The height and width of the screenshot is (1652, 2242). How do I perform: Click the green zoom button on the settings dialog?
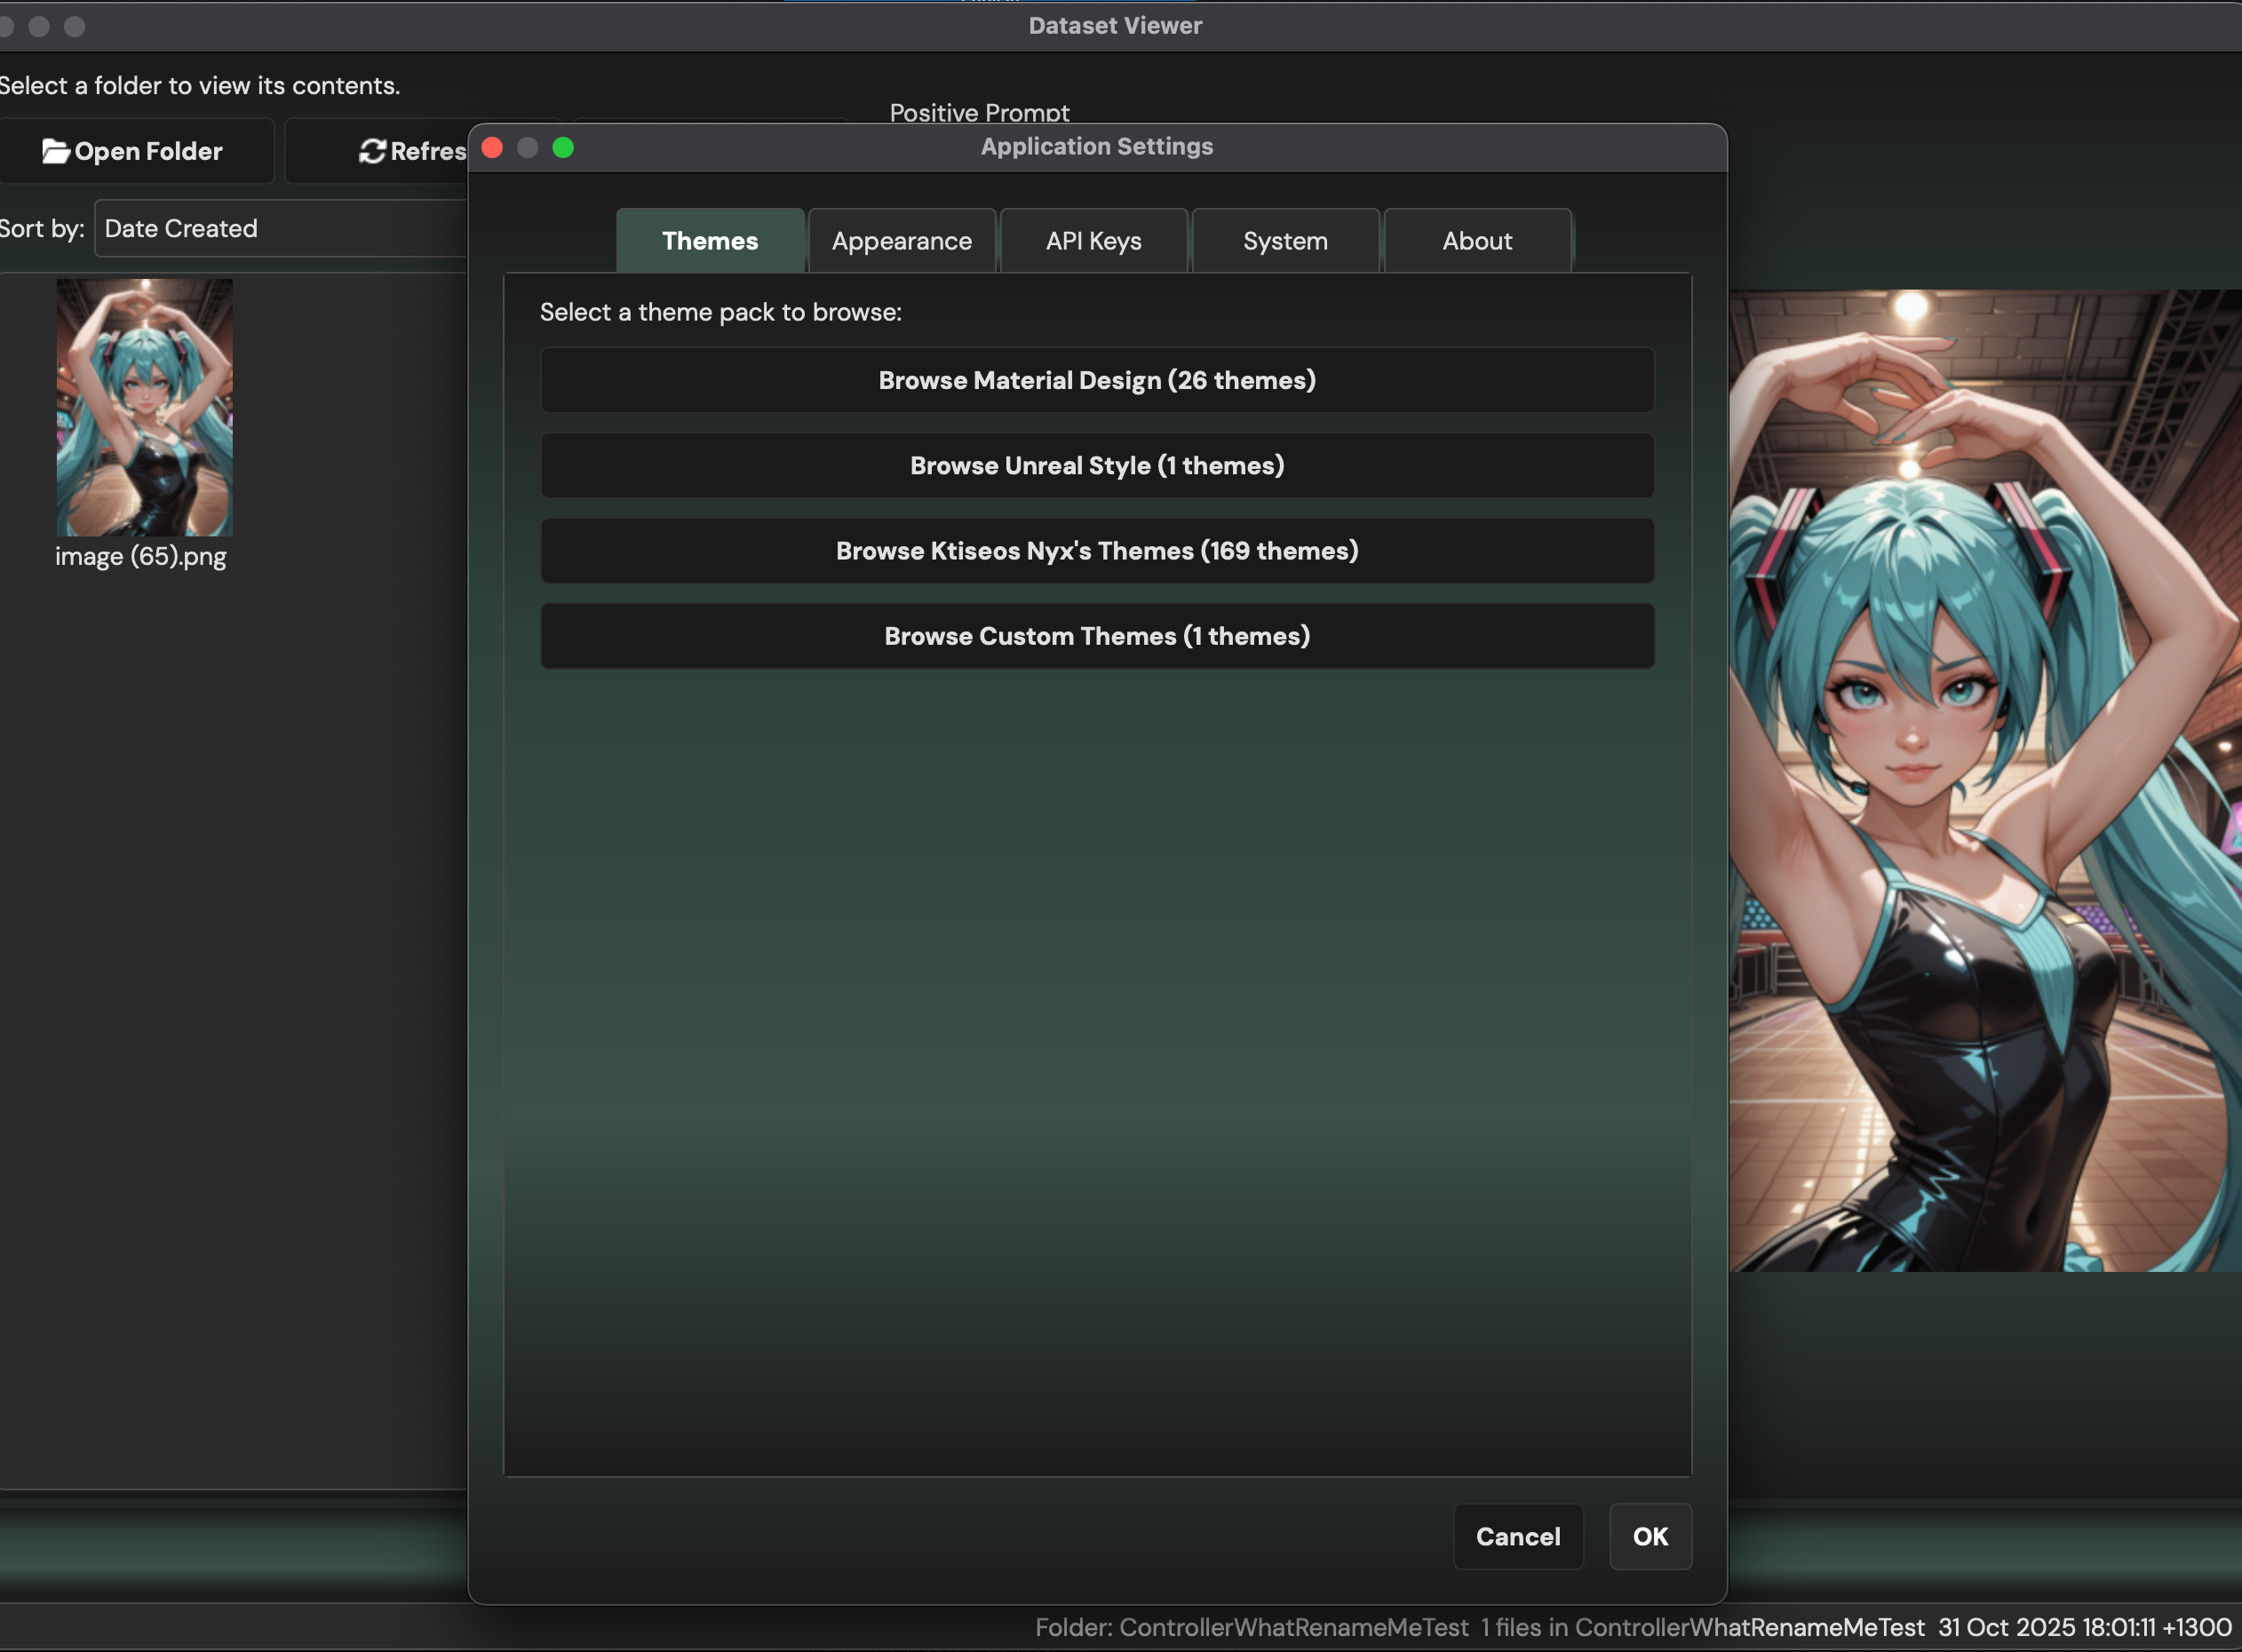[564, 147]
